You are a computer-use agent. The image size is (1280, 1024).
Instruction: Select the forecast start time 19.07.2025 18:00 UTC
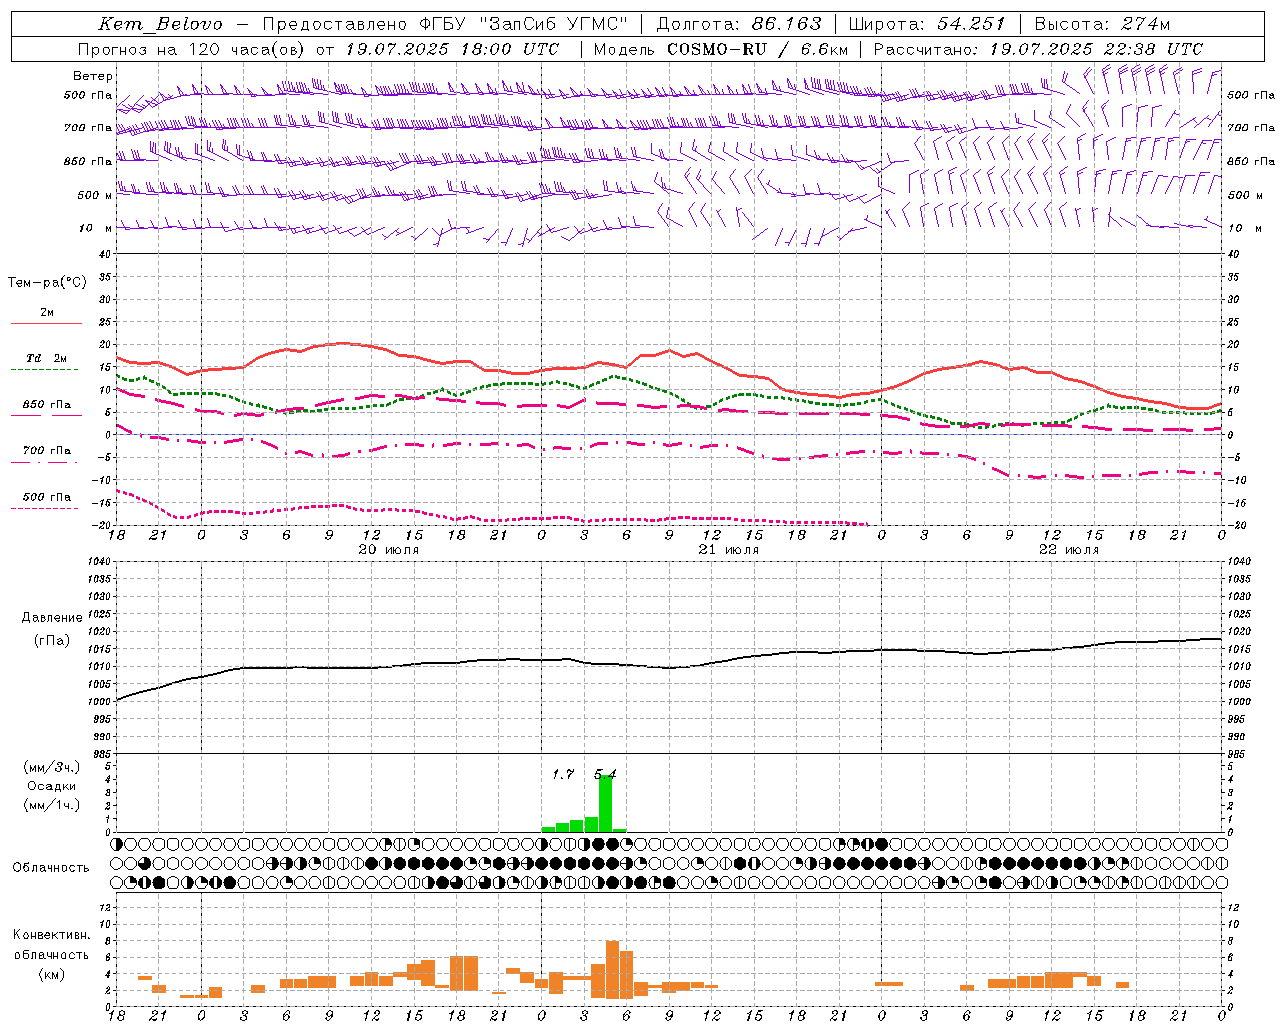coord(452,49)
